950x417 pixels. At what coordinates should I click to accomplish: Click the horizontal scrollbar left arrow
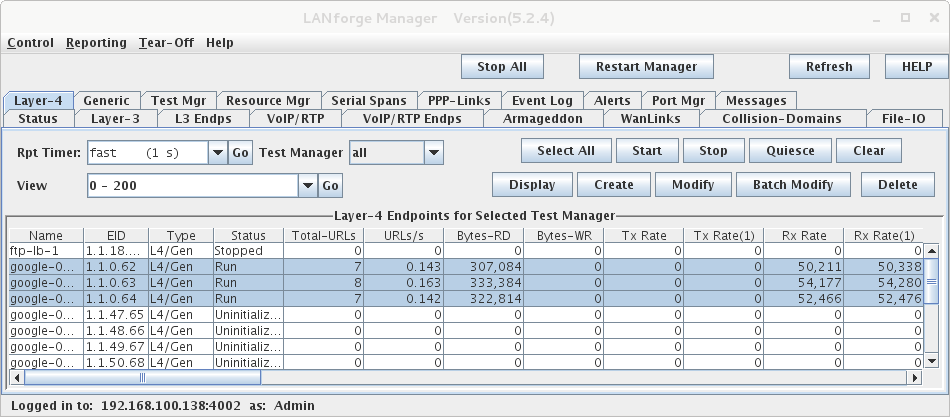[x=17, y=378]
